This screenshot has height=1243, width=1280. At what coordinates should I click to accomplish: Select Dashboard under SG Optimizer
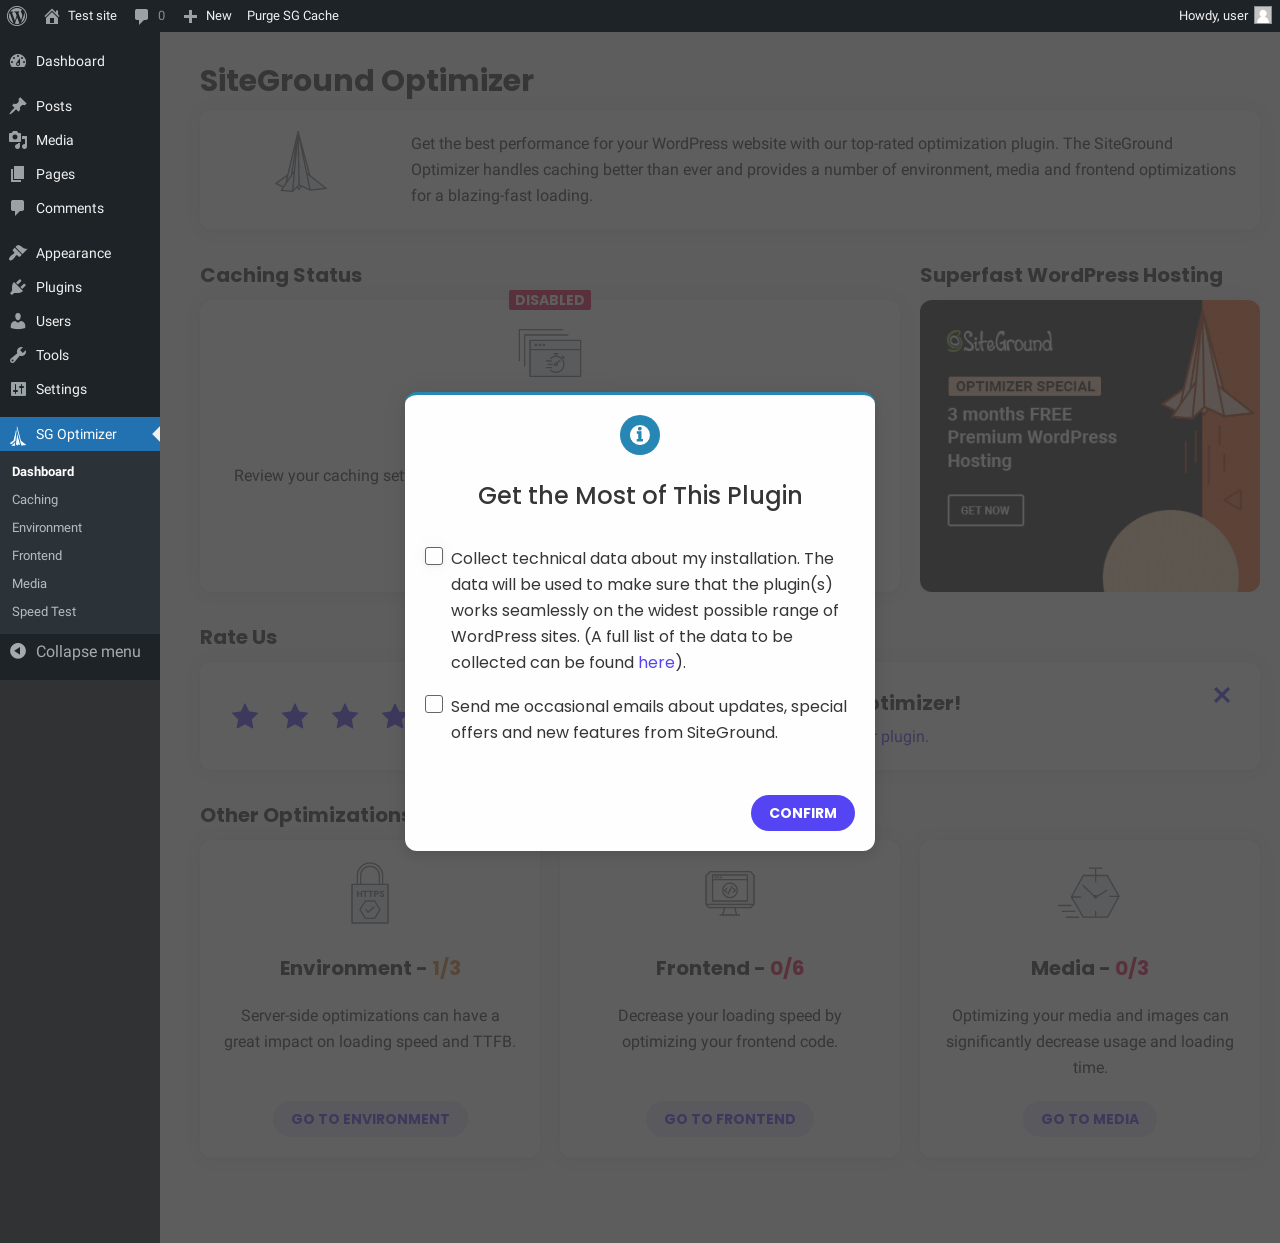click(x=43, y=472)
